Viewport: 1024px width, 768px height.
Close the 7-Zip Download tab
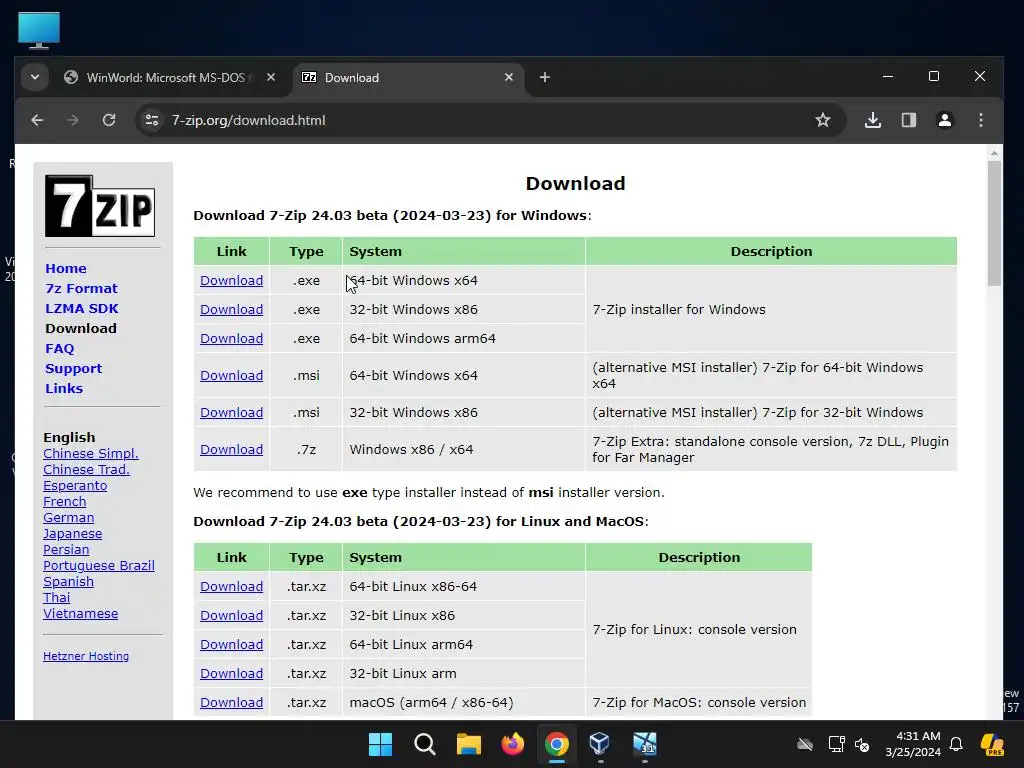click(509, 77)
